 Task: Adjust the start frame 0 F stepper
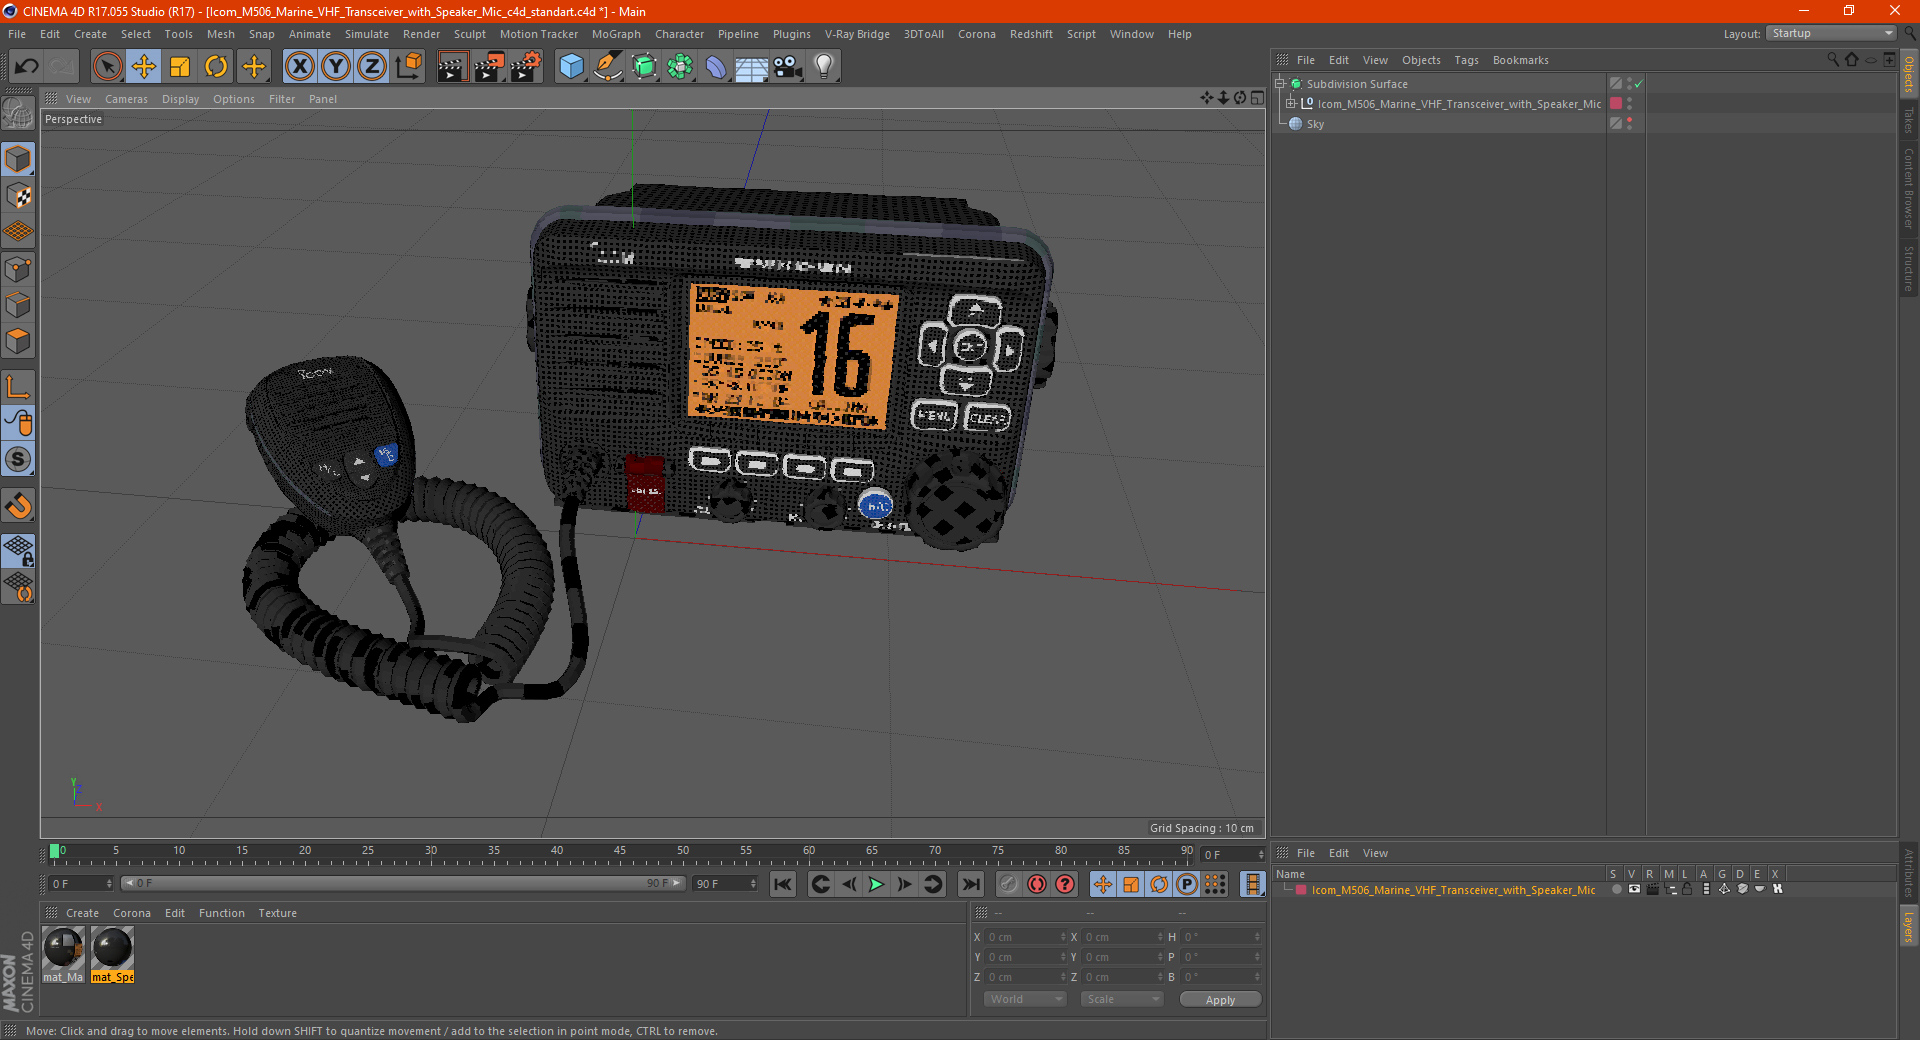[x=109, y=884]
